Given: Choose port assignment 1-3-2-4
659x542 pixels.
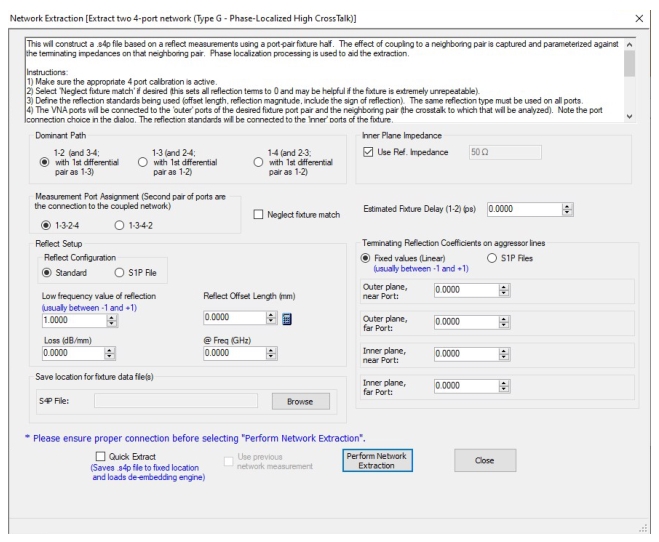Looking at the screenshot, I should [46, 225].
